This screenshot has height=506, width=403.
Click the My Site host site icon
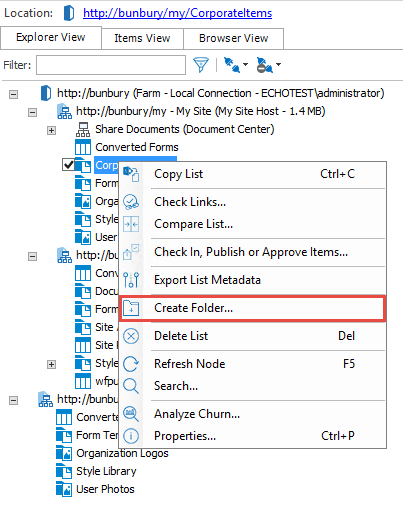64,111
